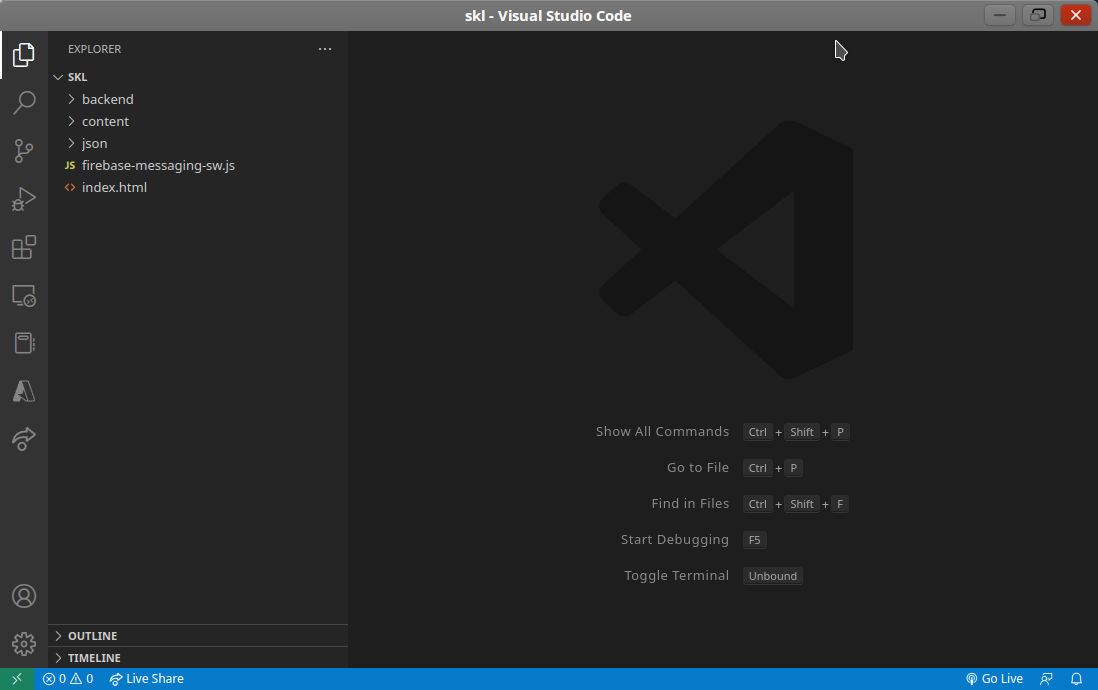Viewport: 1098px width, 690px height.
Task: Start Live Share from the status bar
Action: [x=146, y=679]
